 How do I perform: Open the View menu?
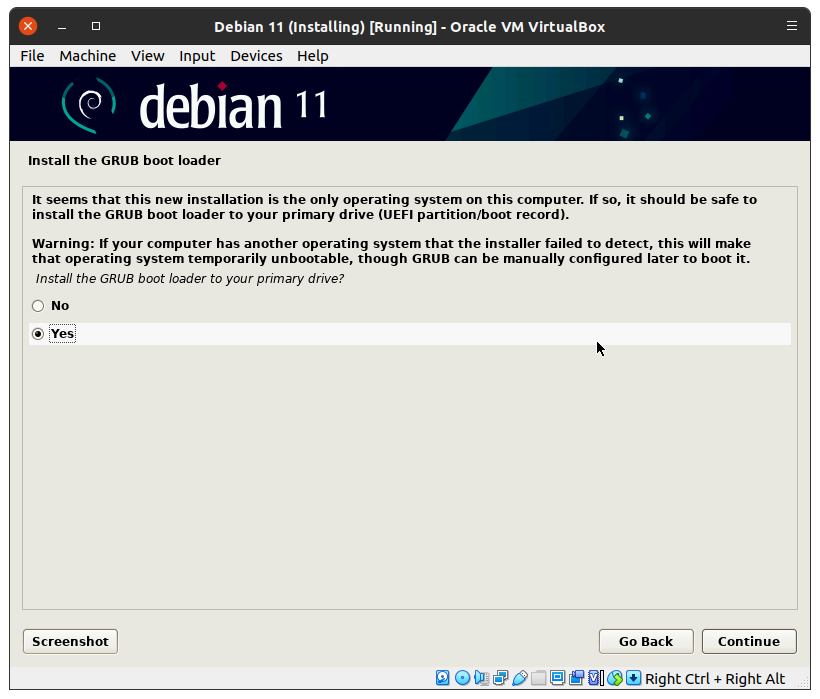[147, 56]
